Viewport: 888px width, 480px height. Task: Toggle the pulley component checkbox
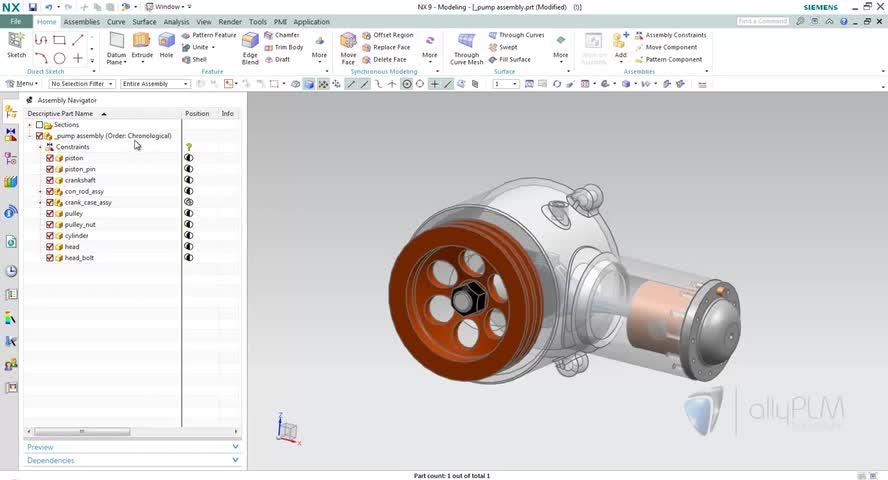tap(50, 213)
